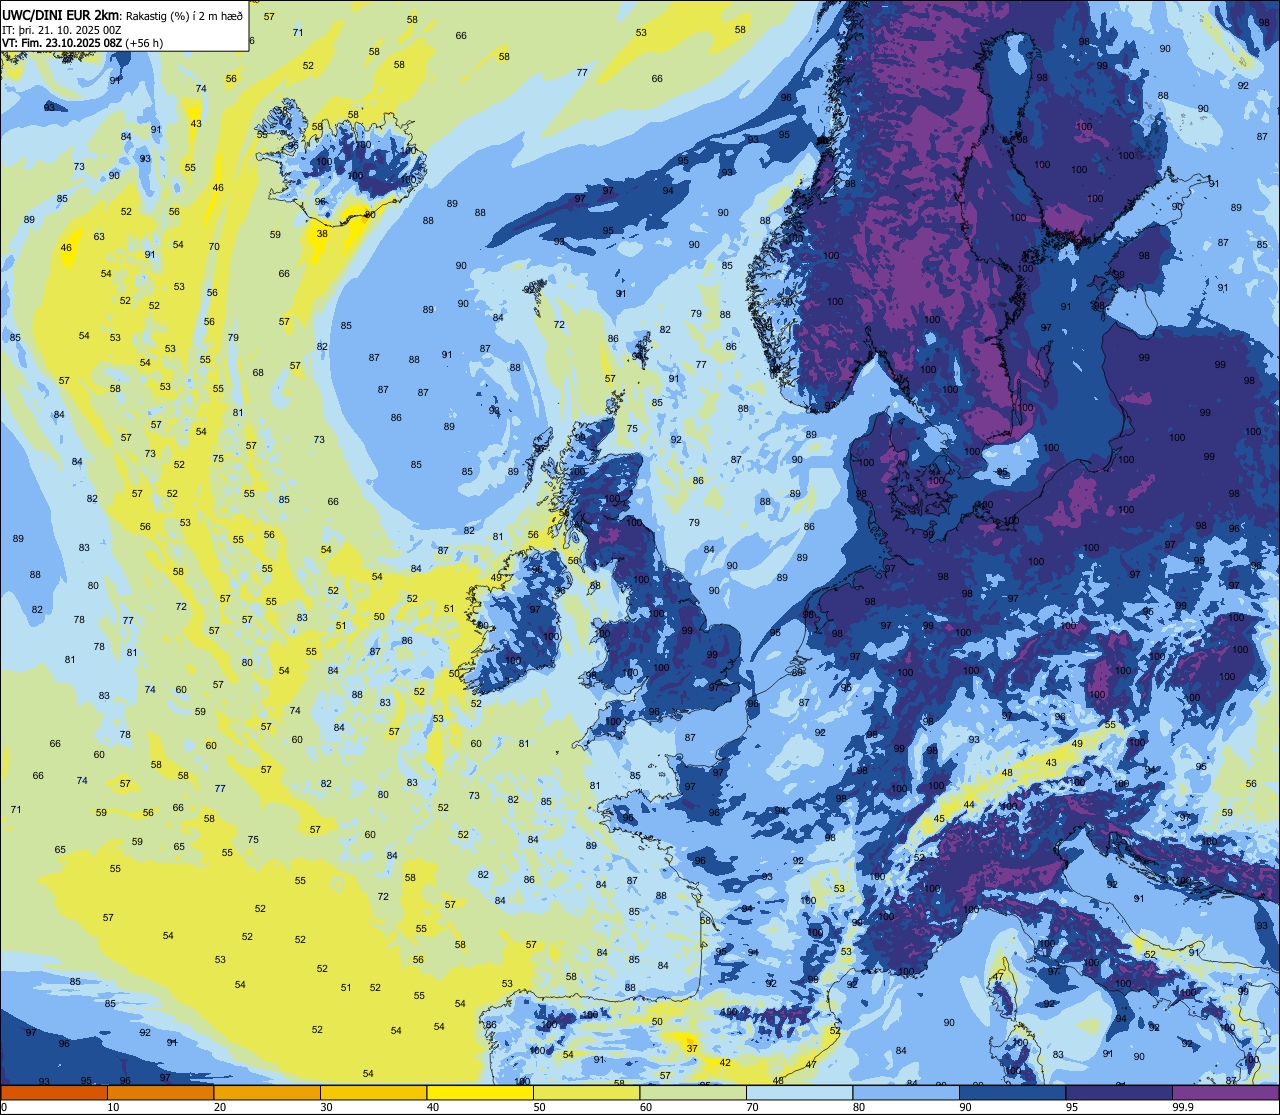1280x1115 pixels.
Task: Select the humidity value "42" on the map
Action: (726, 1063)
